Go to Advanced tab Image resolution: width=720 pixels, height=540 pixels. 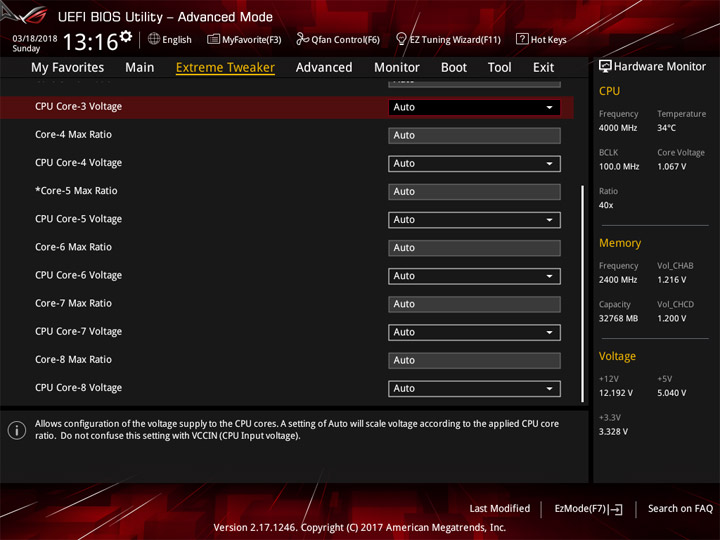point(324,68)
